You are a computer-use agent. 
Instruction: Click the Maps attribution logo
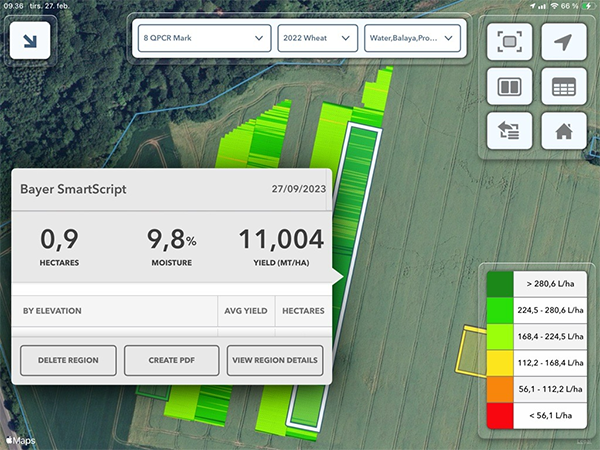click(x=21, y=440)
